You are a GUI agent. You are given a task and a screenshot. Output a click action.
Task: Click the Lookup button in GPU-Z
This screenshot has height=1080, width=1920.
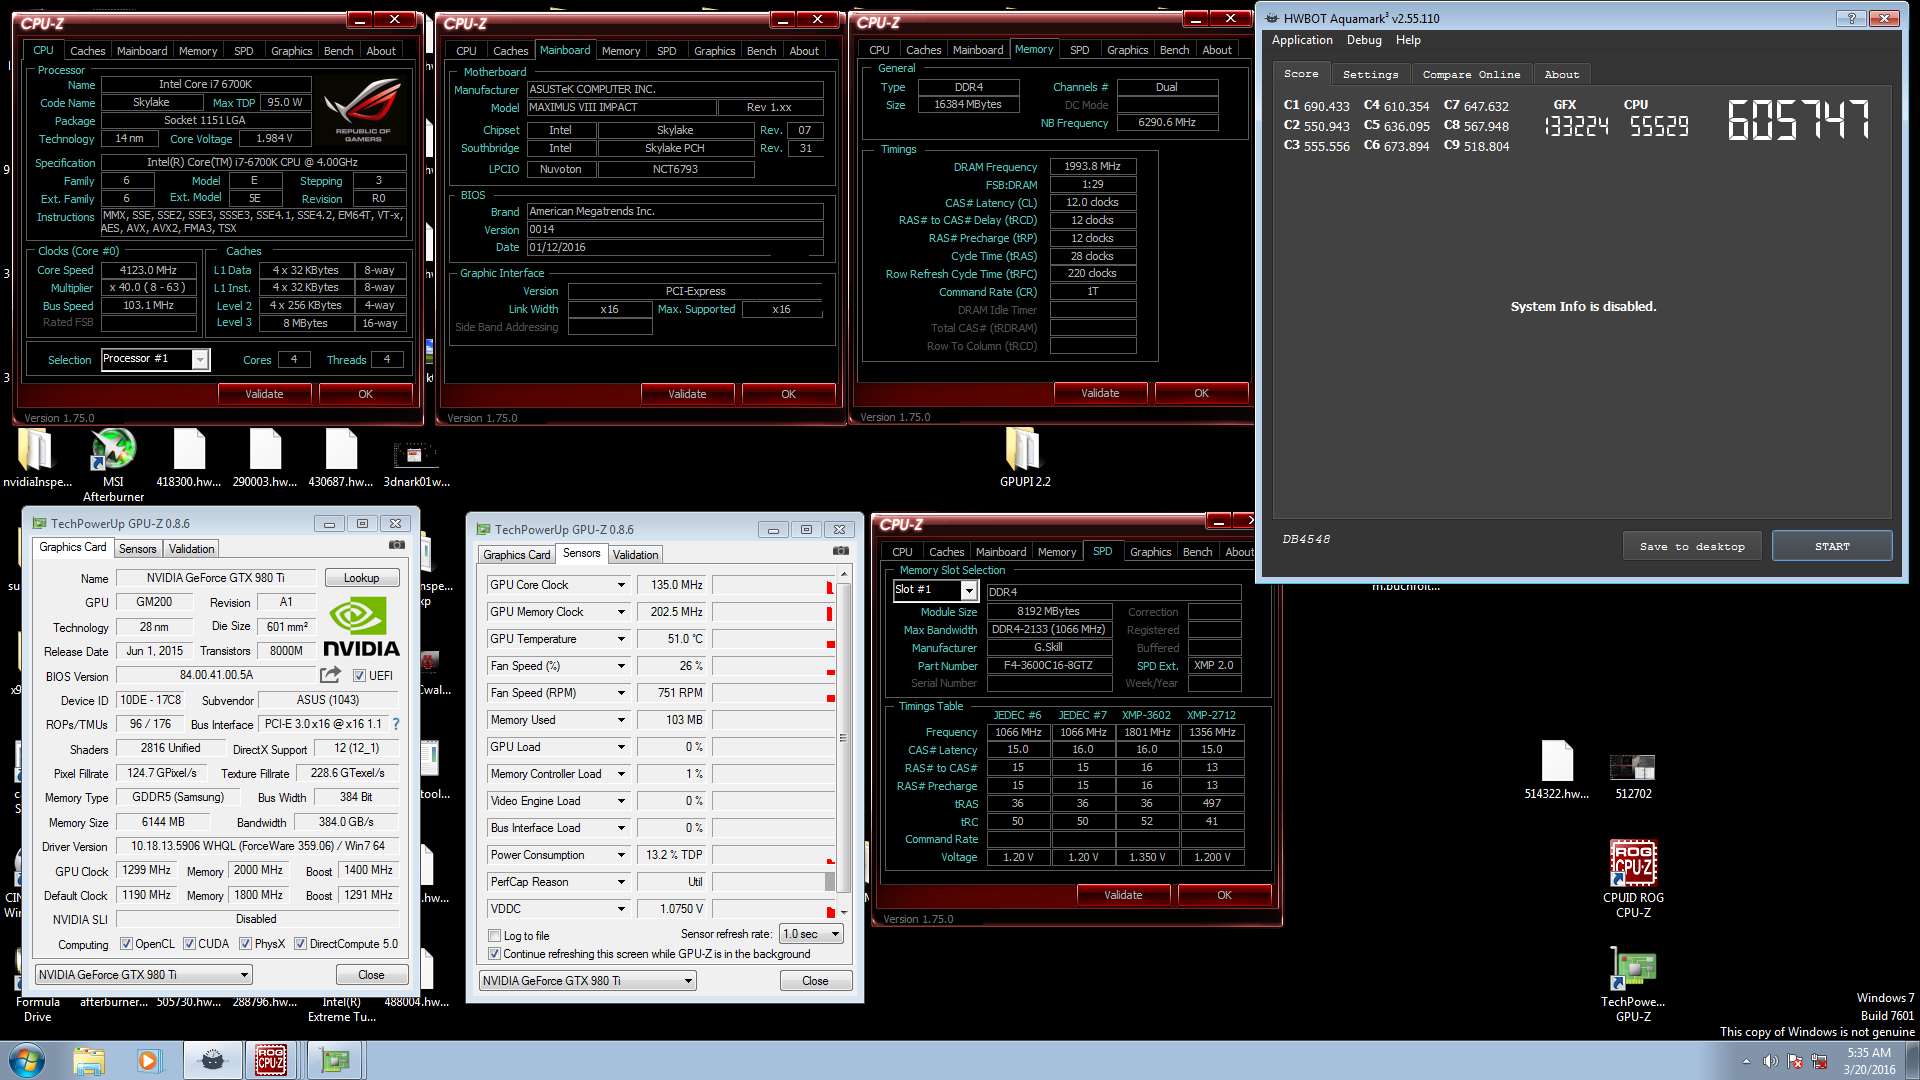pyautogui.click(x=361, y=578)
